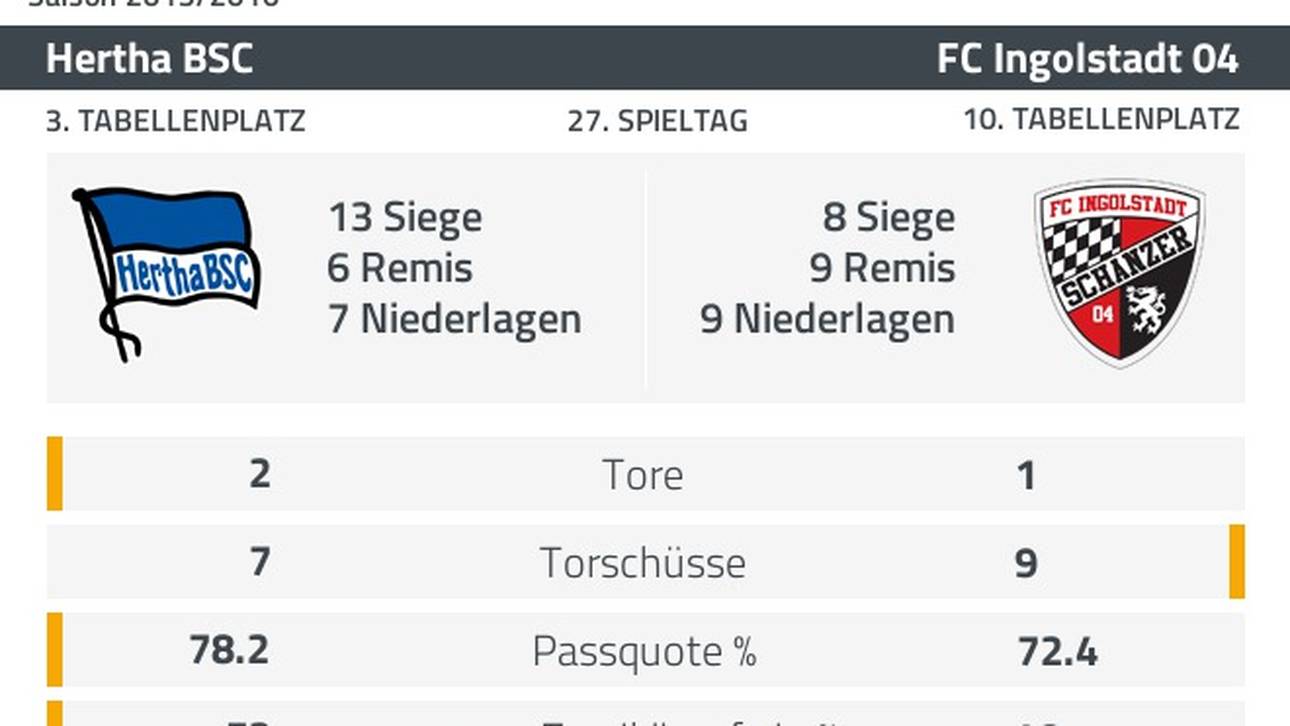Click the Passquote % statistic row label
This screenshot has height=726, width=1290.
tap(644, 651)
